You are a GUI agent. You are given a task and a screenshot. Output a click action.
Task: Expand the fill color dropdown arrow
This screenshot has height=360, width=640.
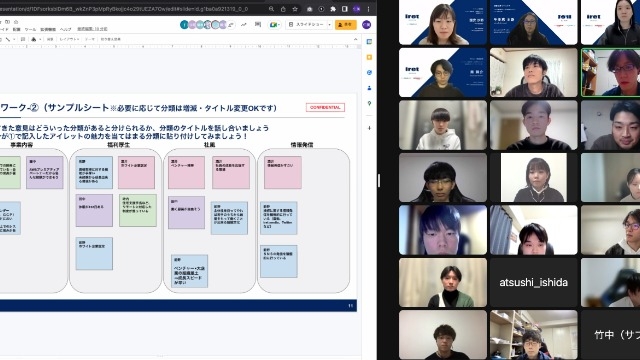40,39
